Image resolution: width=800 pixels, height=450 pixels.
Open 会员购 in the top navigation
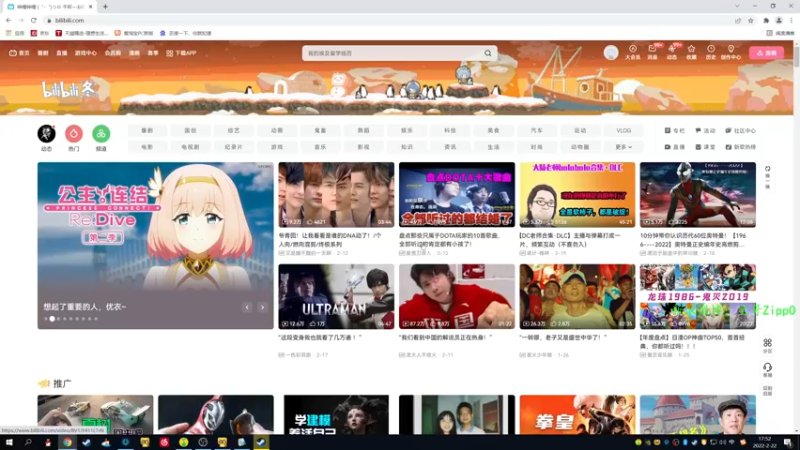point(113,53)
